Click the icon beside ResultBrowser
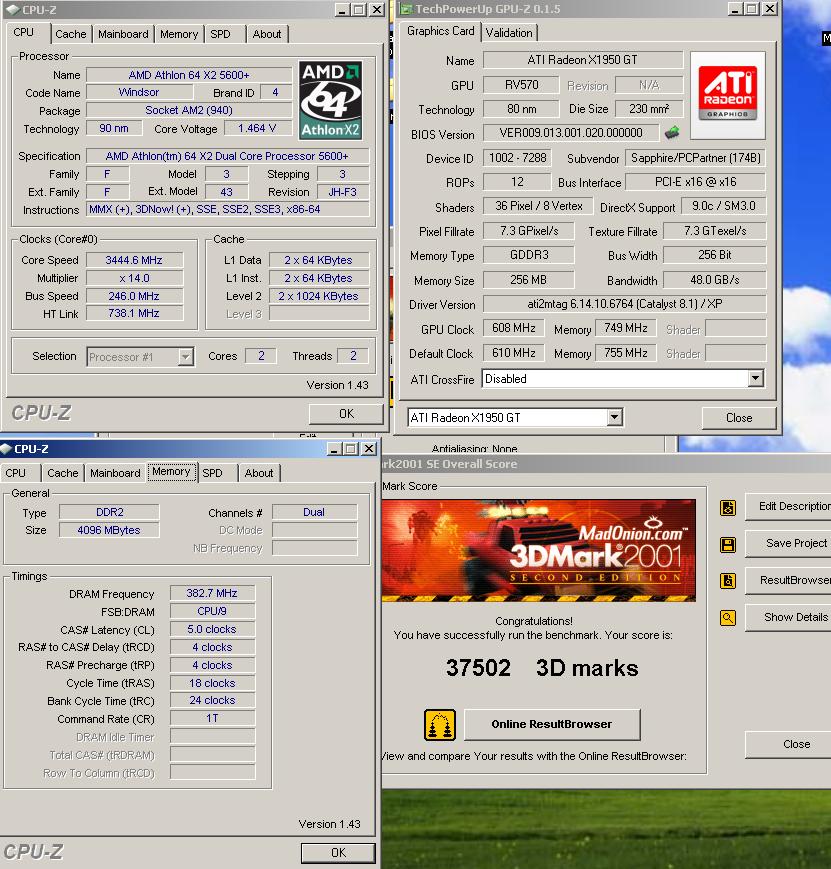This screenshot has width=831, height=869. pos(728,581)
